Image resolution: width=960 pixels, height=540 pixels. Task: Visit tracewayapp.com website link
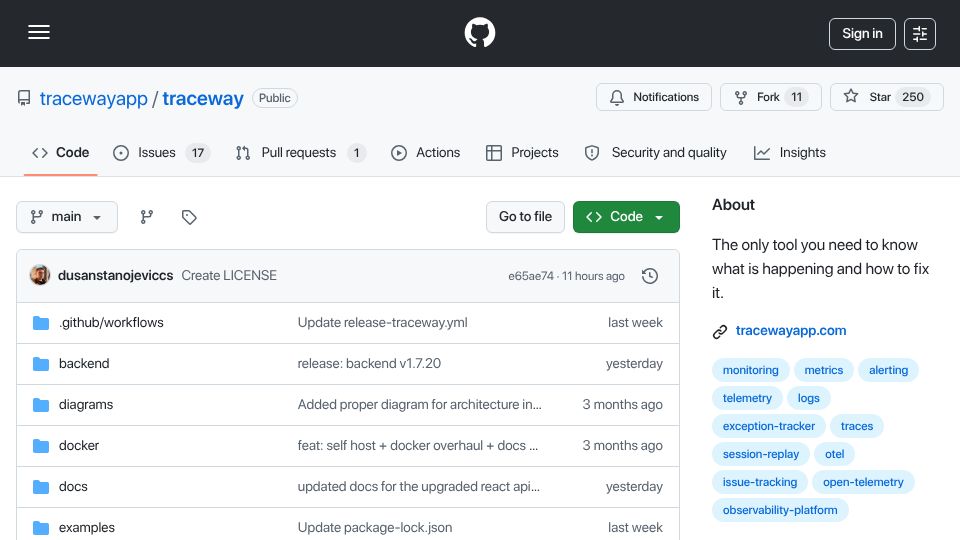point(791,331)
